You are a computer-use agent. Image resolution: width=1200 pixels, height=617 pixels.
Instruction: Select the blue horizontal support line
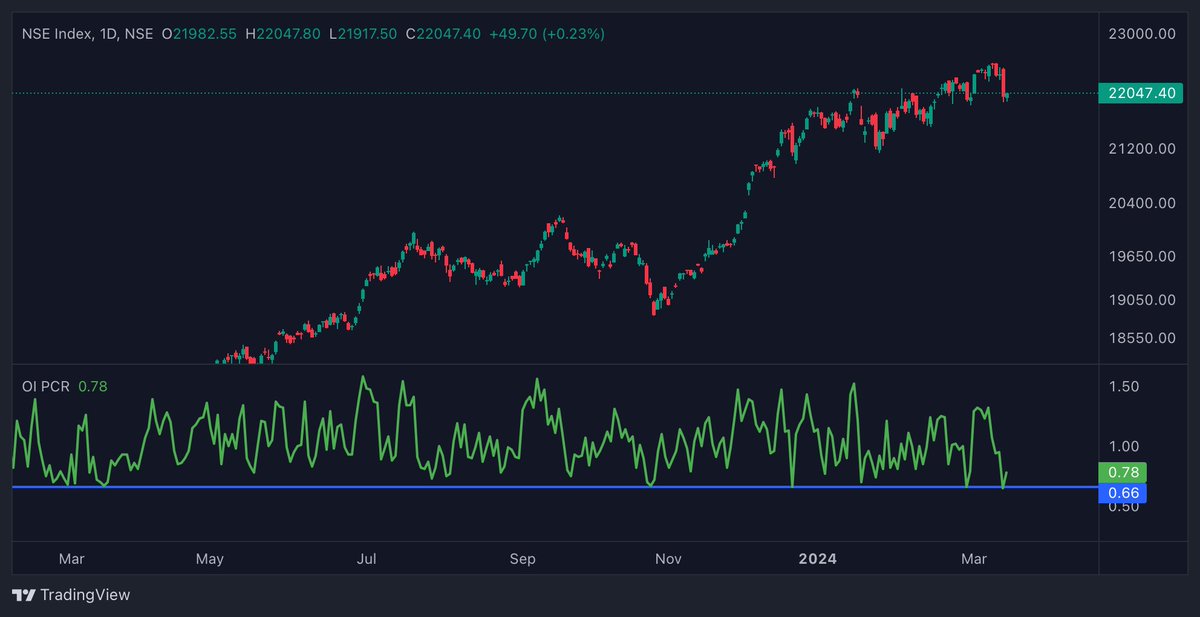point(600,487)
